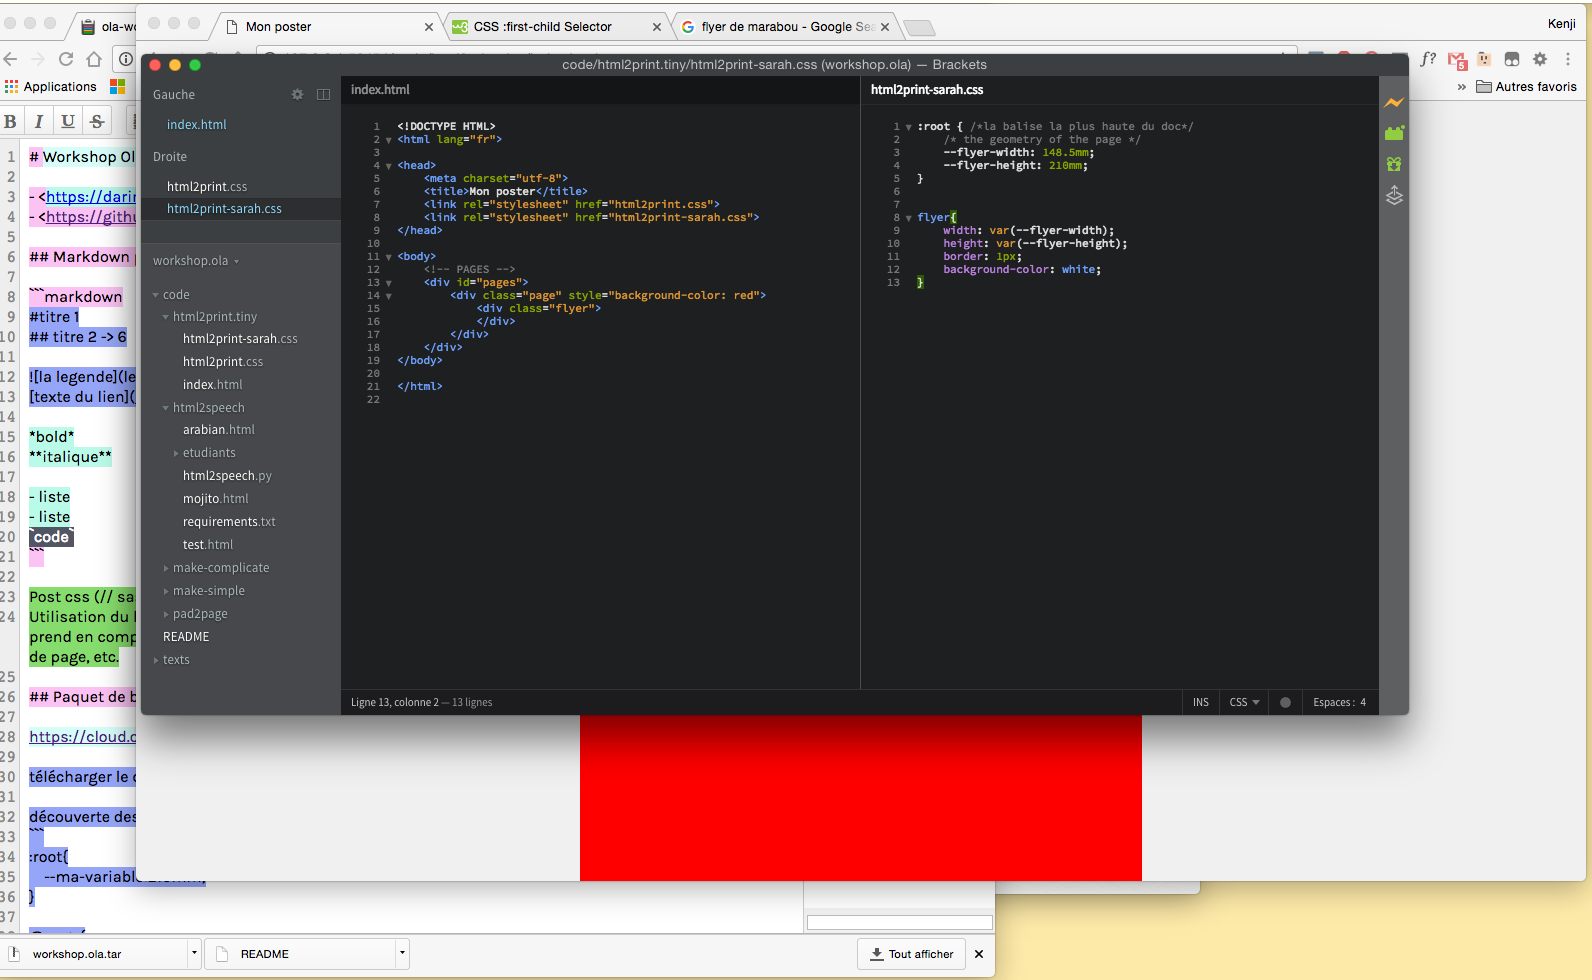Screen dimensions: 1592x980
Task: Fold the head element on HTML line 4
Action: coord(388,166)
